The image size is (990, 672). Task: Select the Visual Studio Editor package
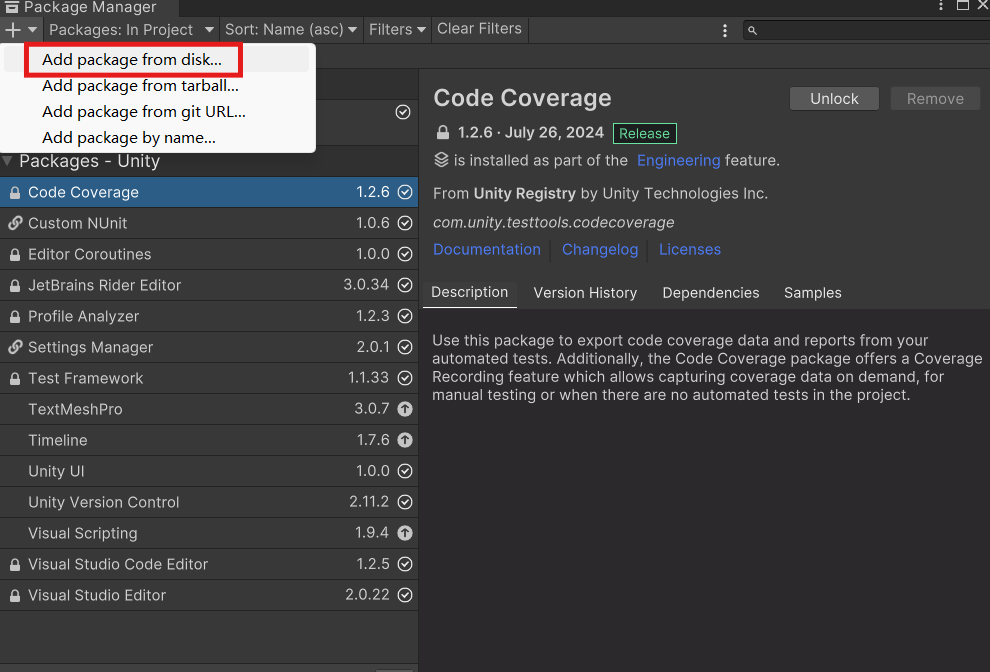pyautogui.click(x=208, y=594)
